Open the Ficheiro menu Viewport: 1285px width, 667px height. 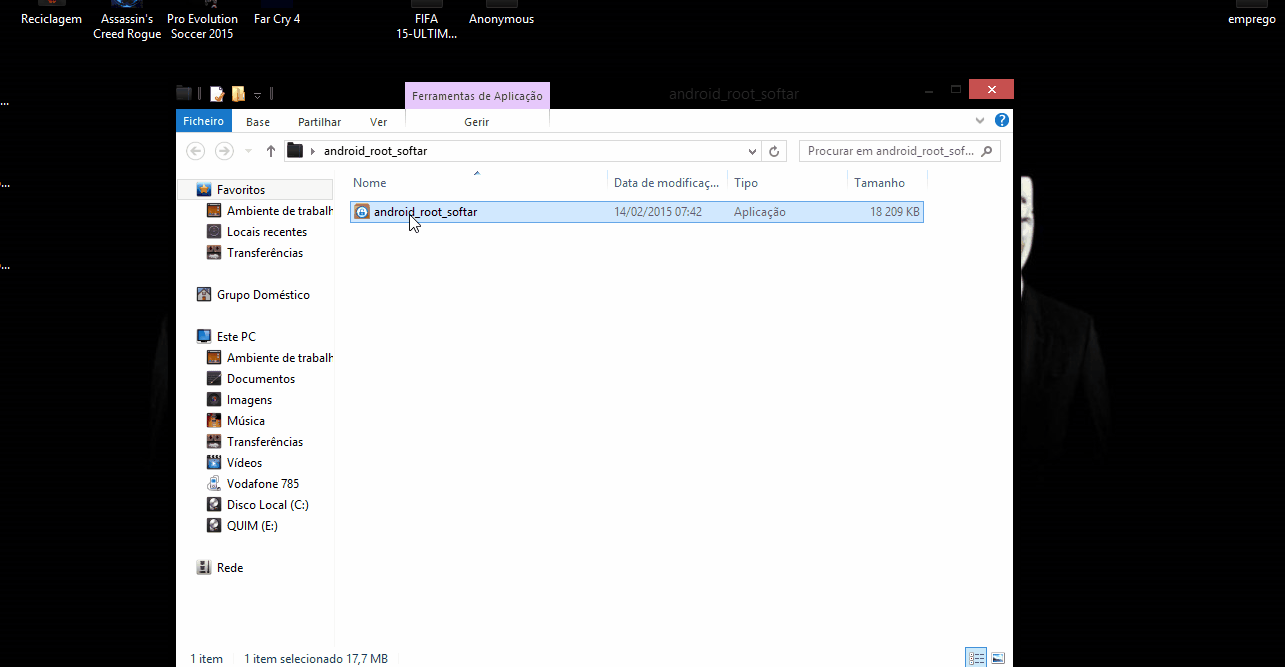204,121
